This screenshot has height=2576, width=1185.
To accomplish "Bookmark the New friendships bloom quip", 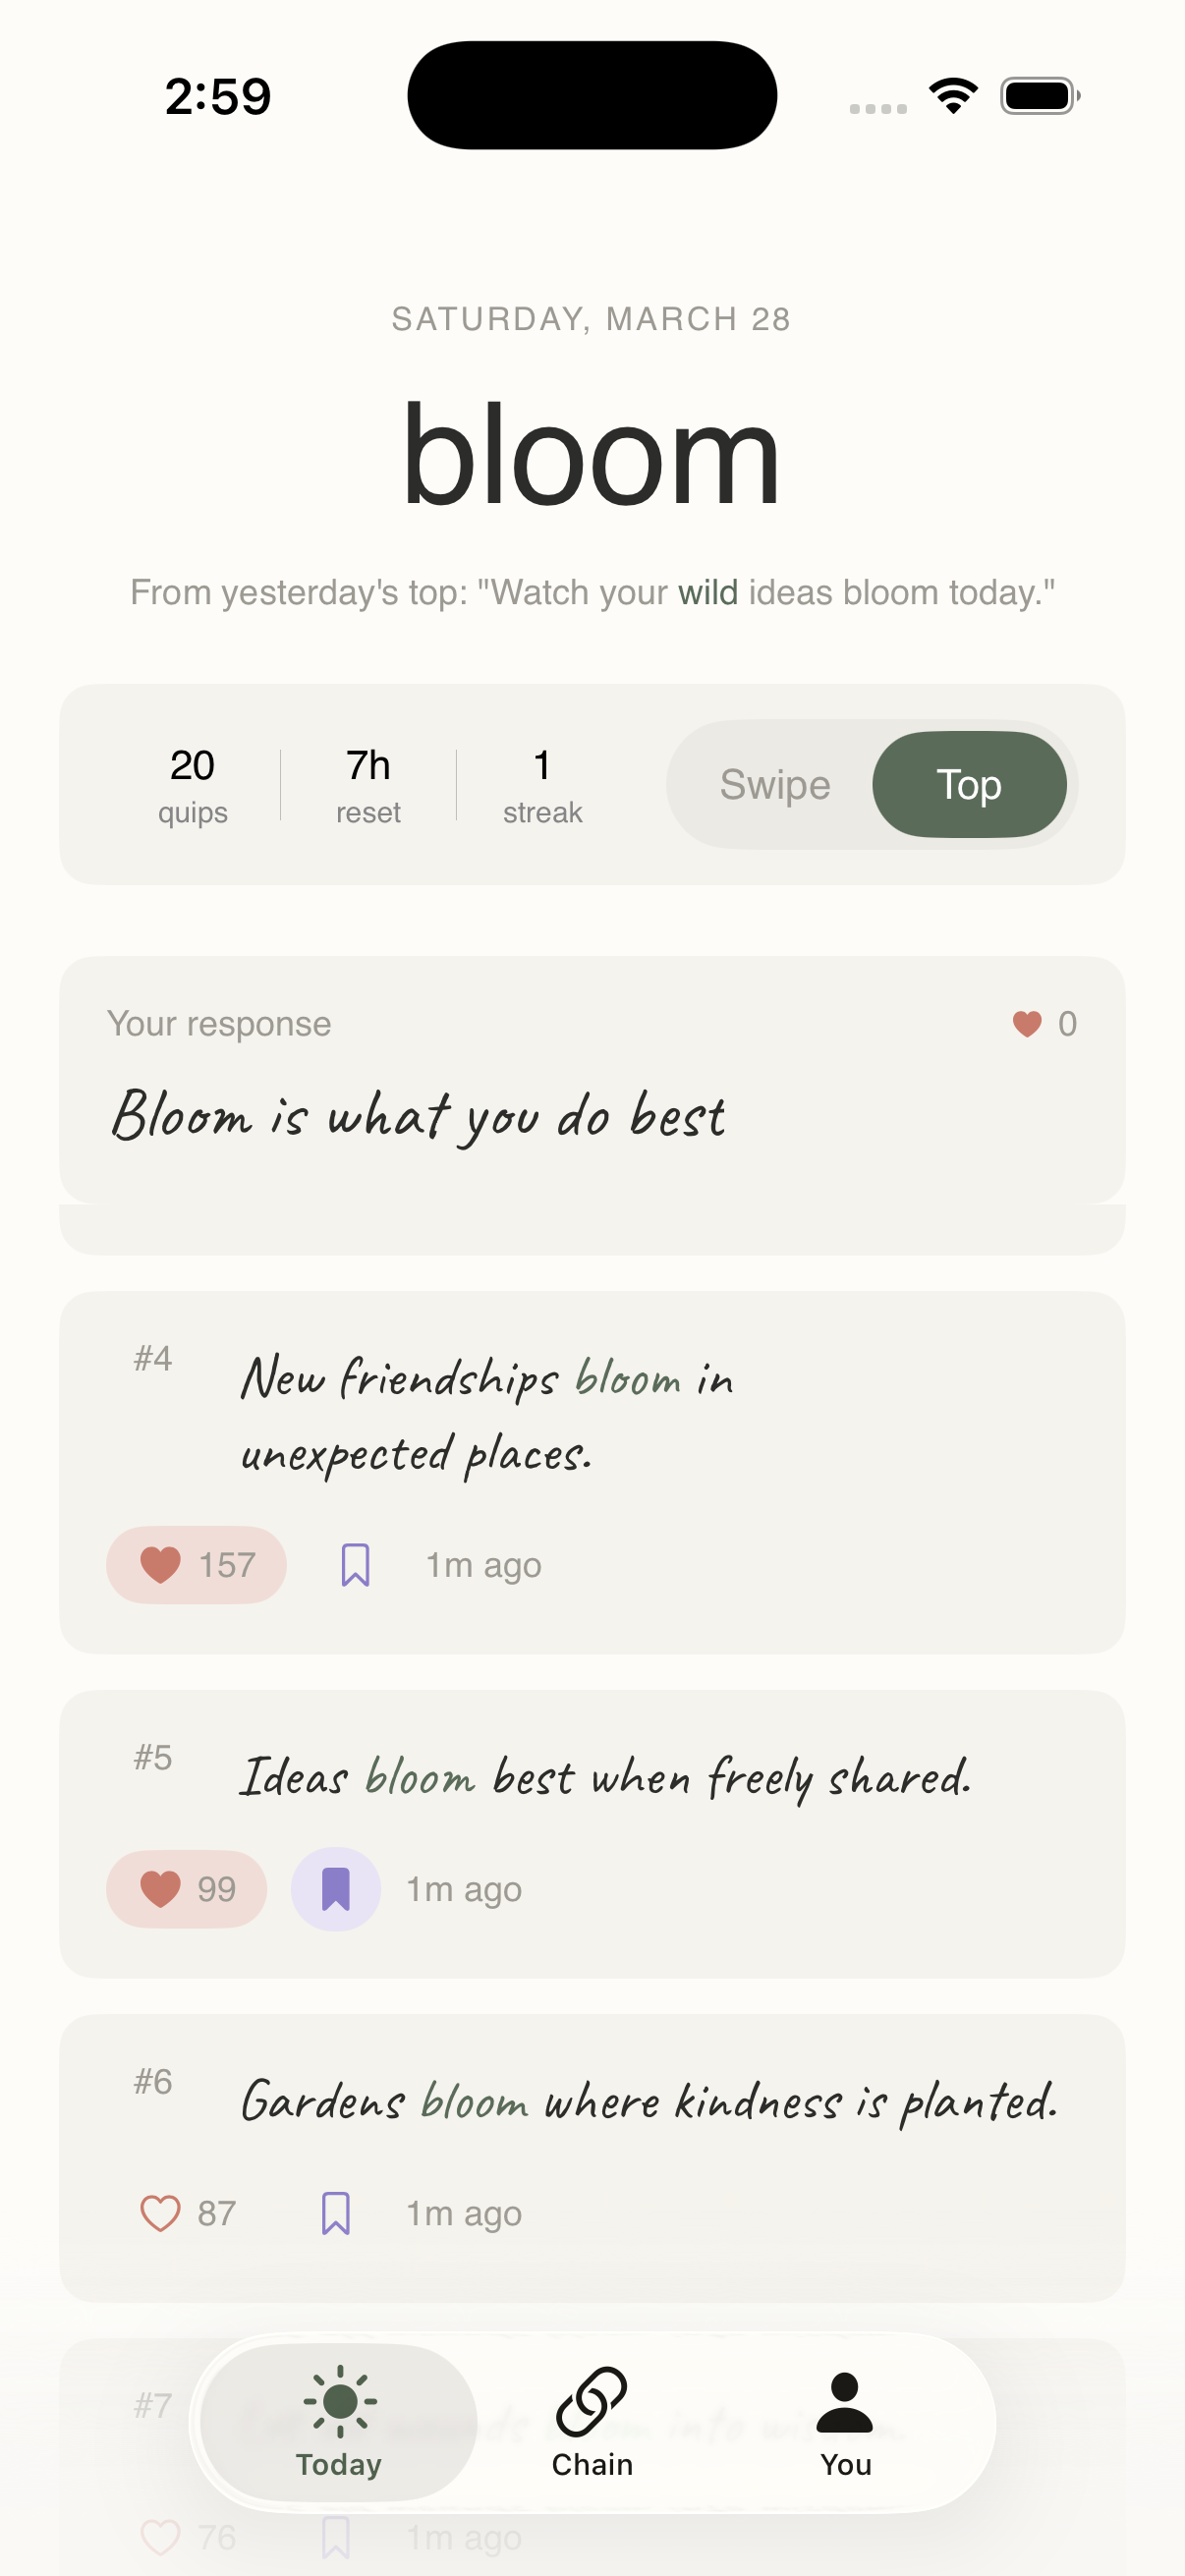I will click(x=355, y=1565).
